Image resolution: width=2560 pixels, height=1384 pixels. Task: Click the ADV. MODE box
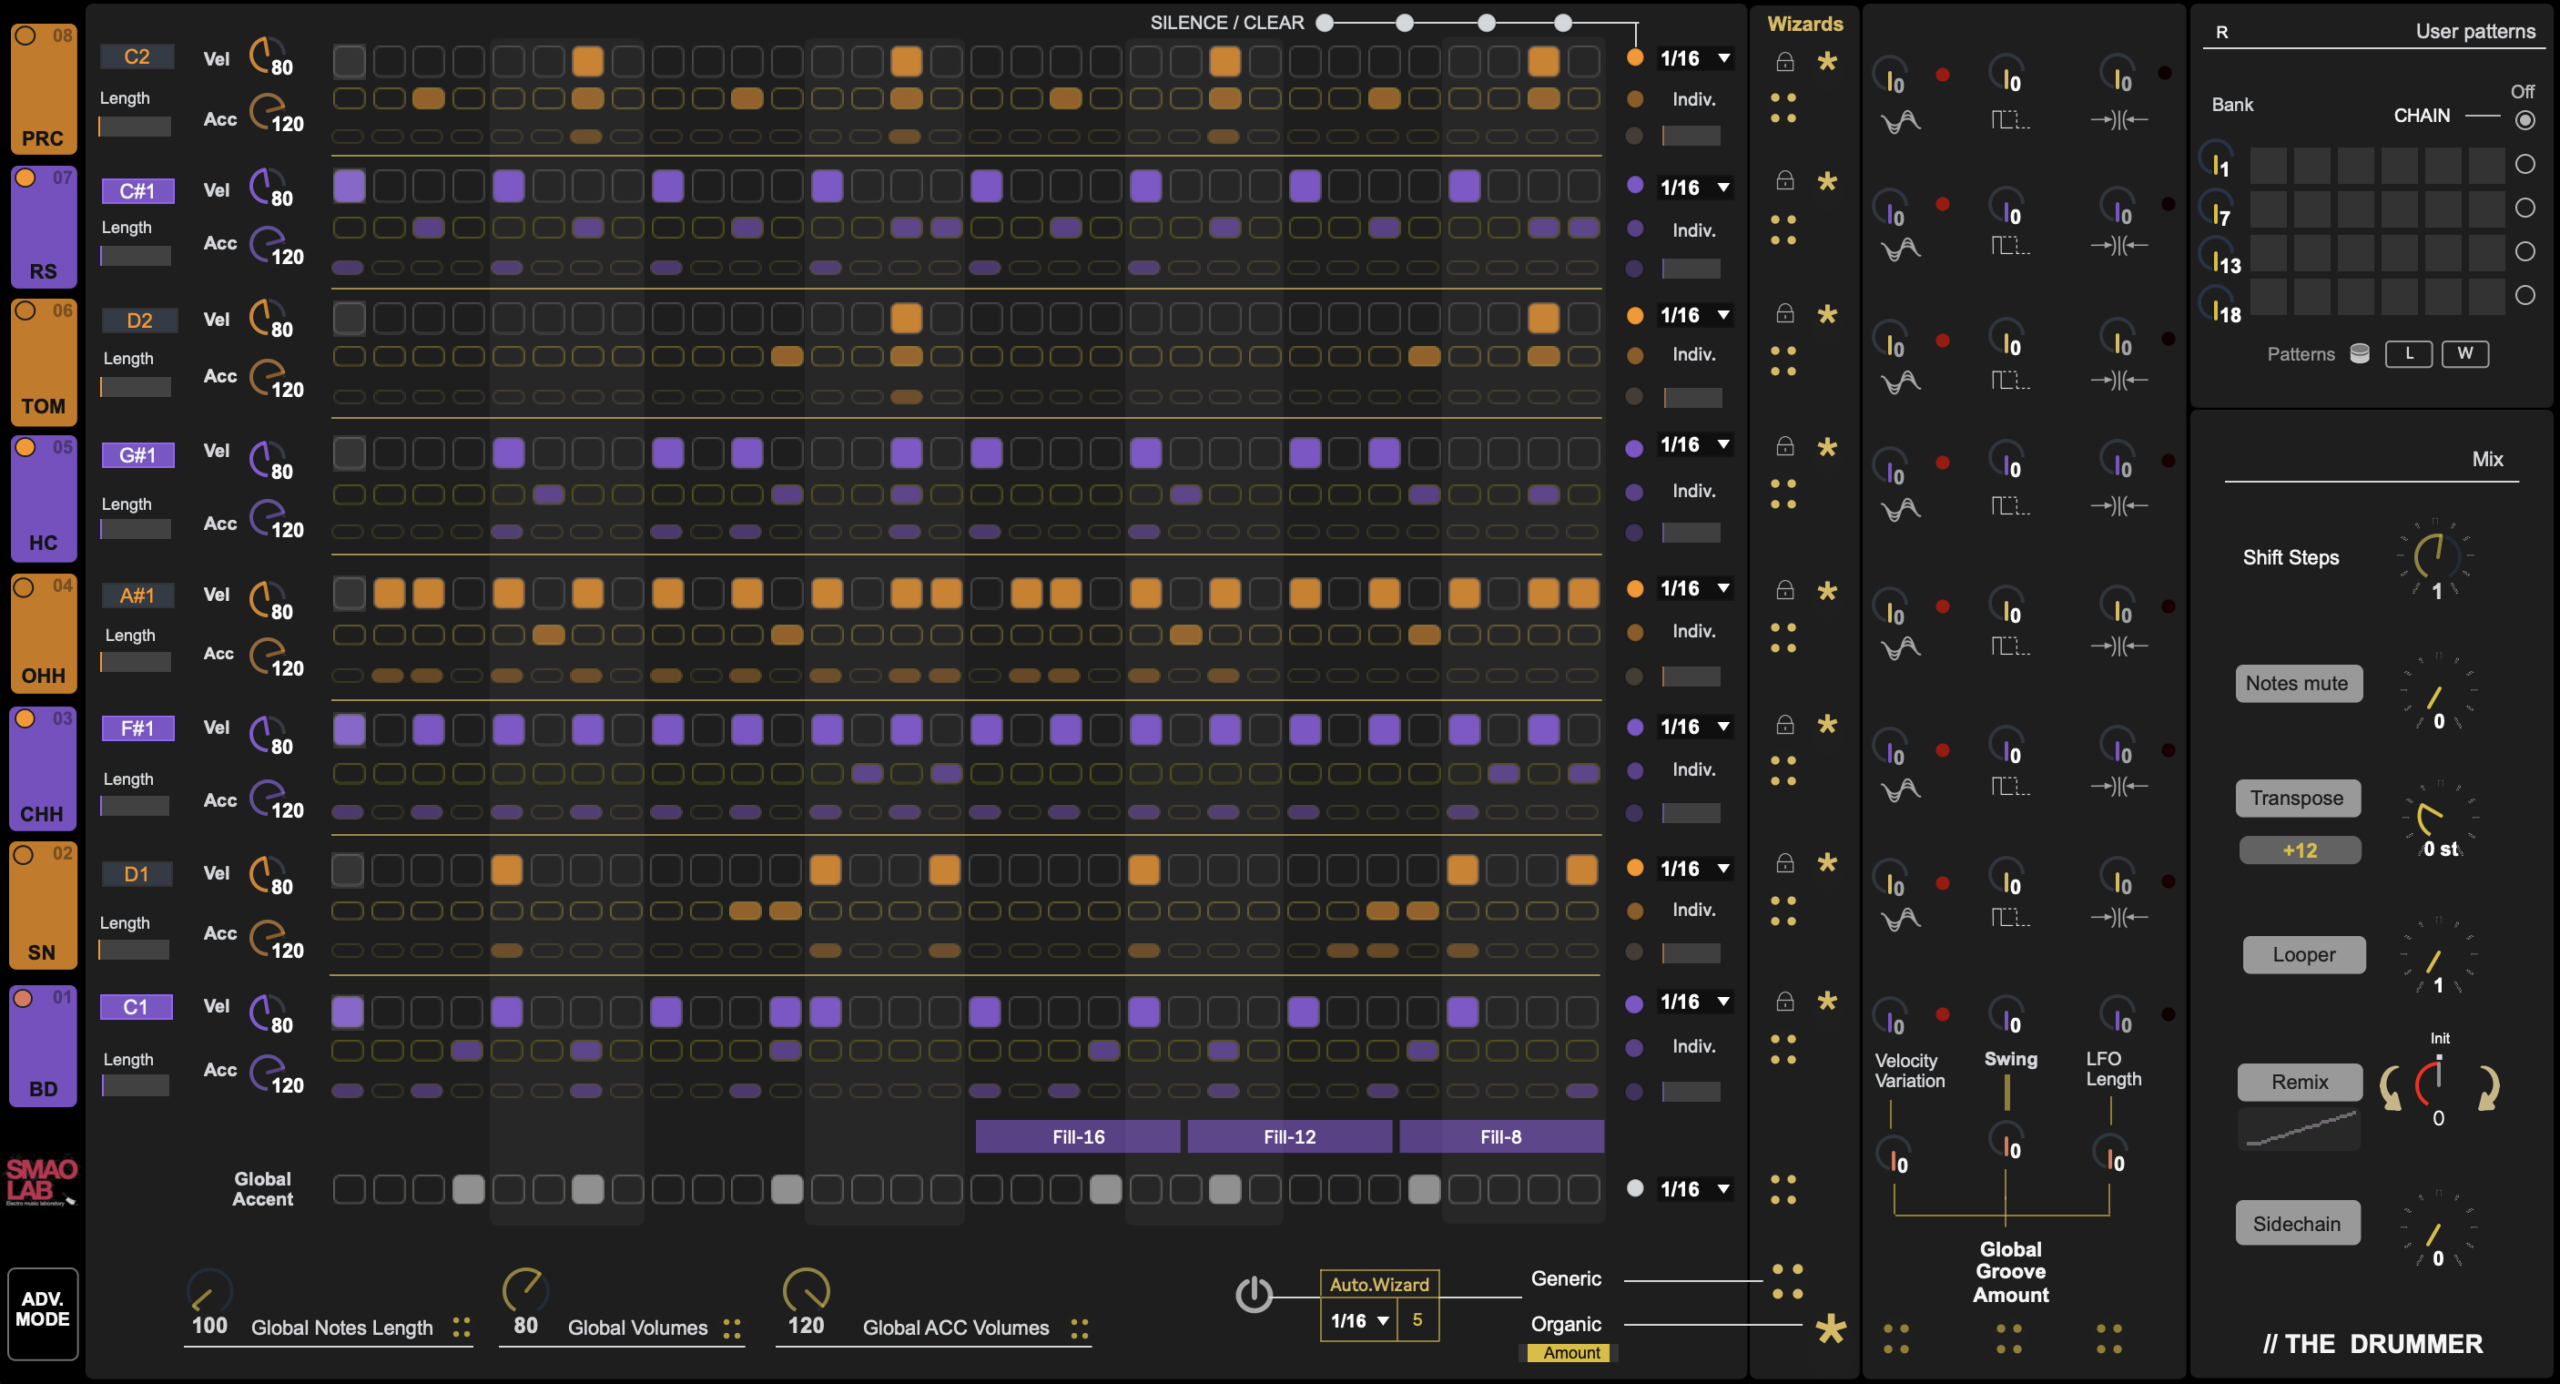(x=43, y=1312)
